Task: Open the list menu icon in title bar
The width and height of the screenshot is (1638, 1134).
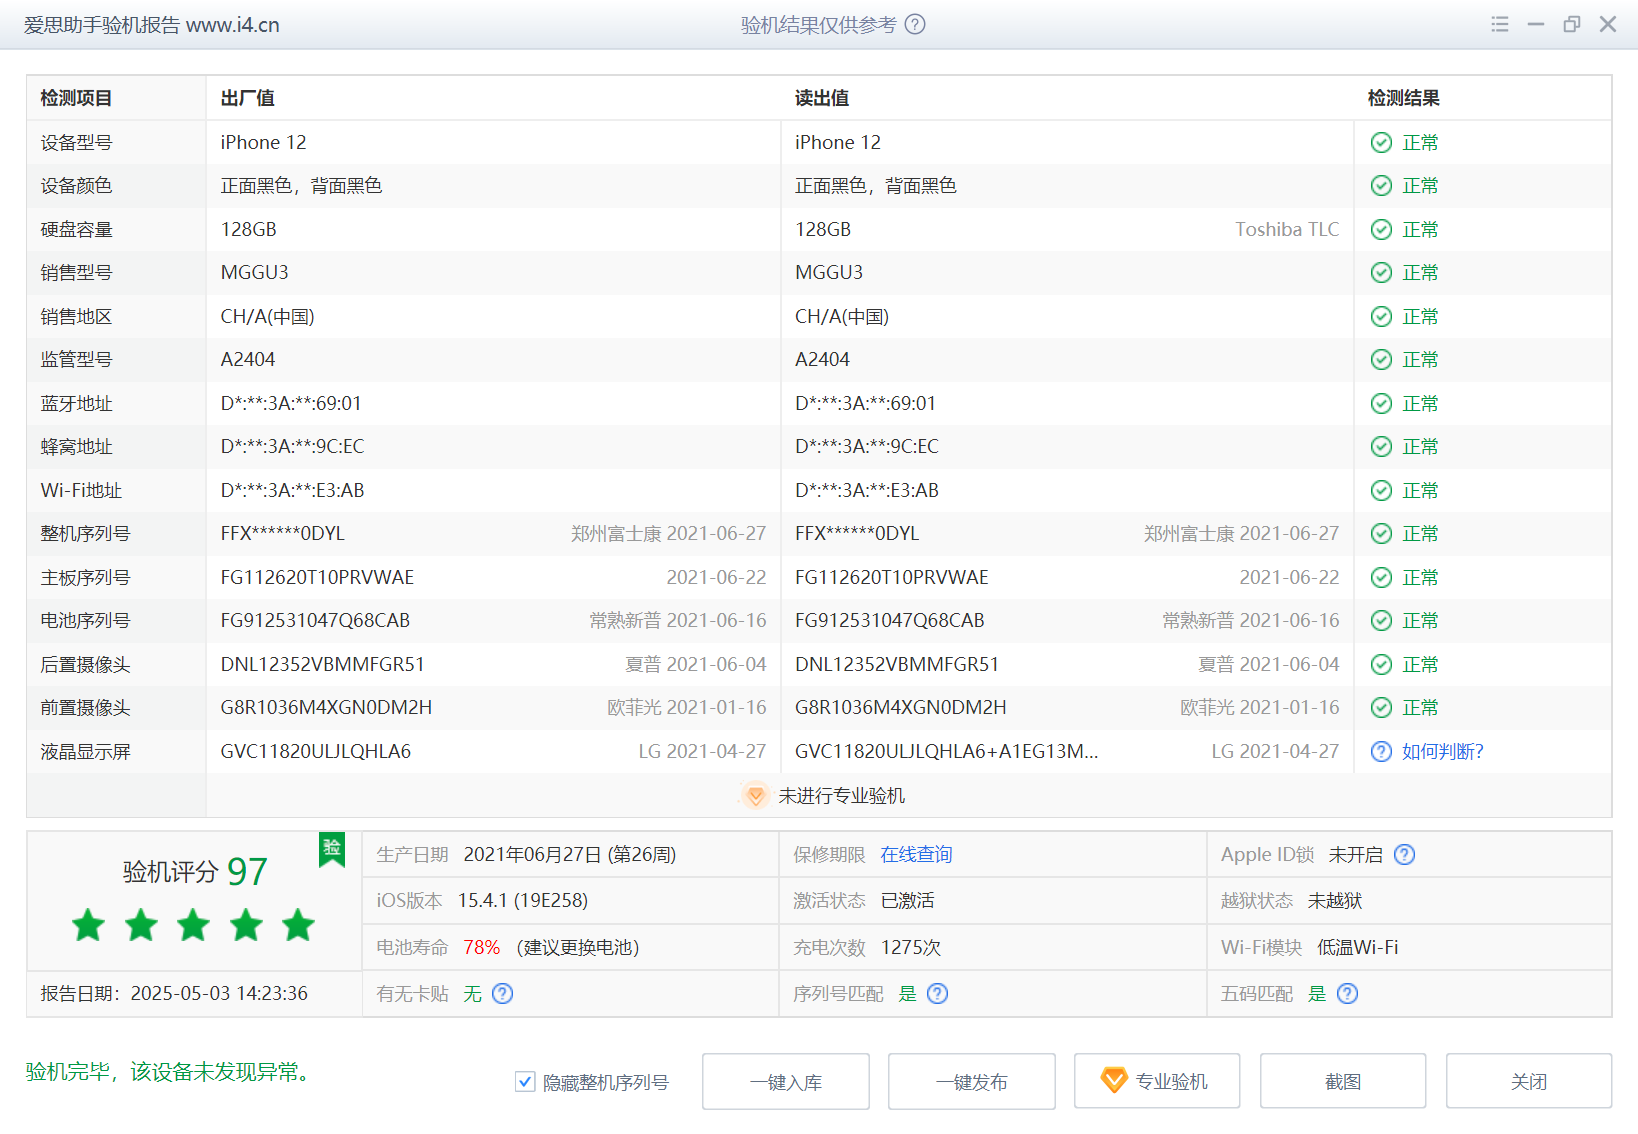Action: click(1500, 24)
